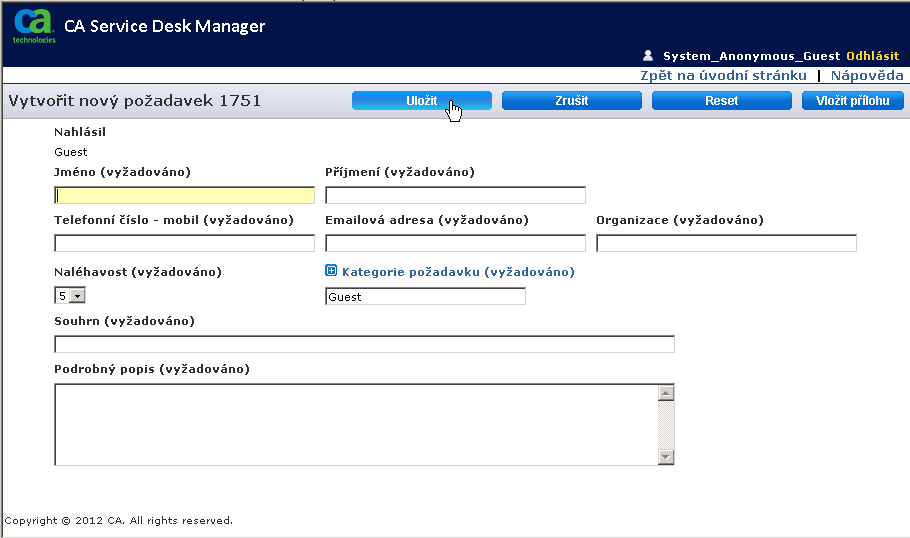Click the Příjmení (vyžadováno) label
This screenshot has width=910, height=538.
[400, 172]
